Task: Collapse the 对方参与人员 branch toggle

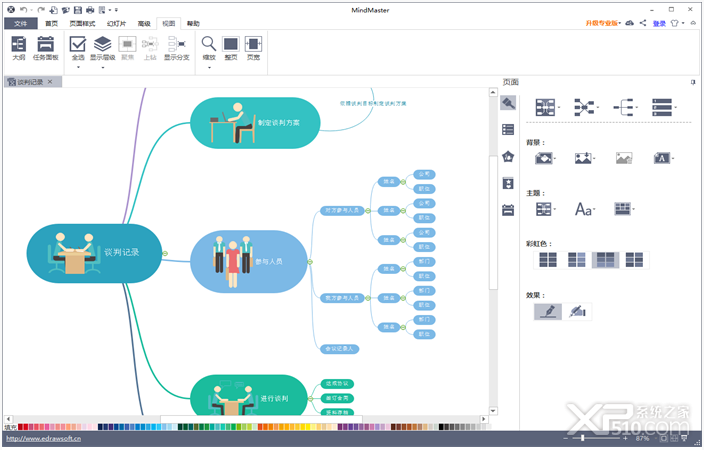Action: [x=368, y=211]
